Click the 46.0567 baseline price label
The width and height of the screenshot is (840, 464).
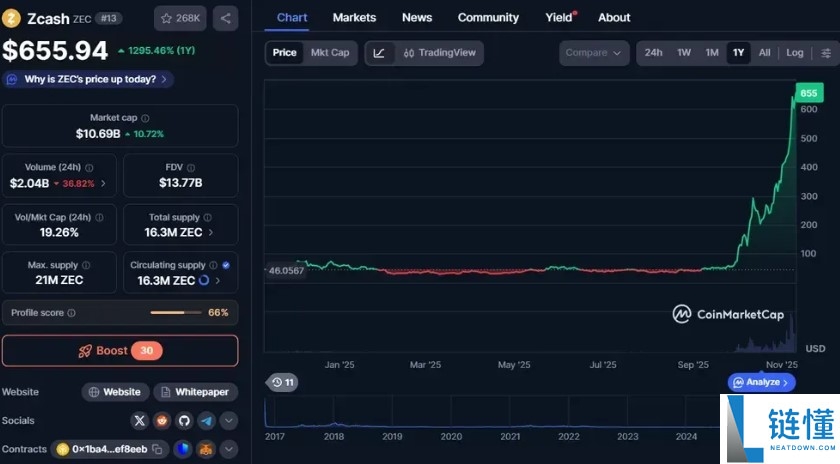pyautogui.click(x=287, y=271)
